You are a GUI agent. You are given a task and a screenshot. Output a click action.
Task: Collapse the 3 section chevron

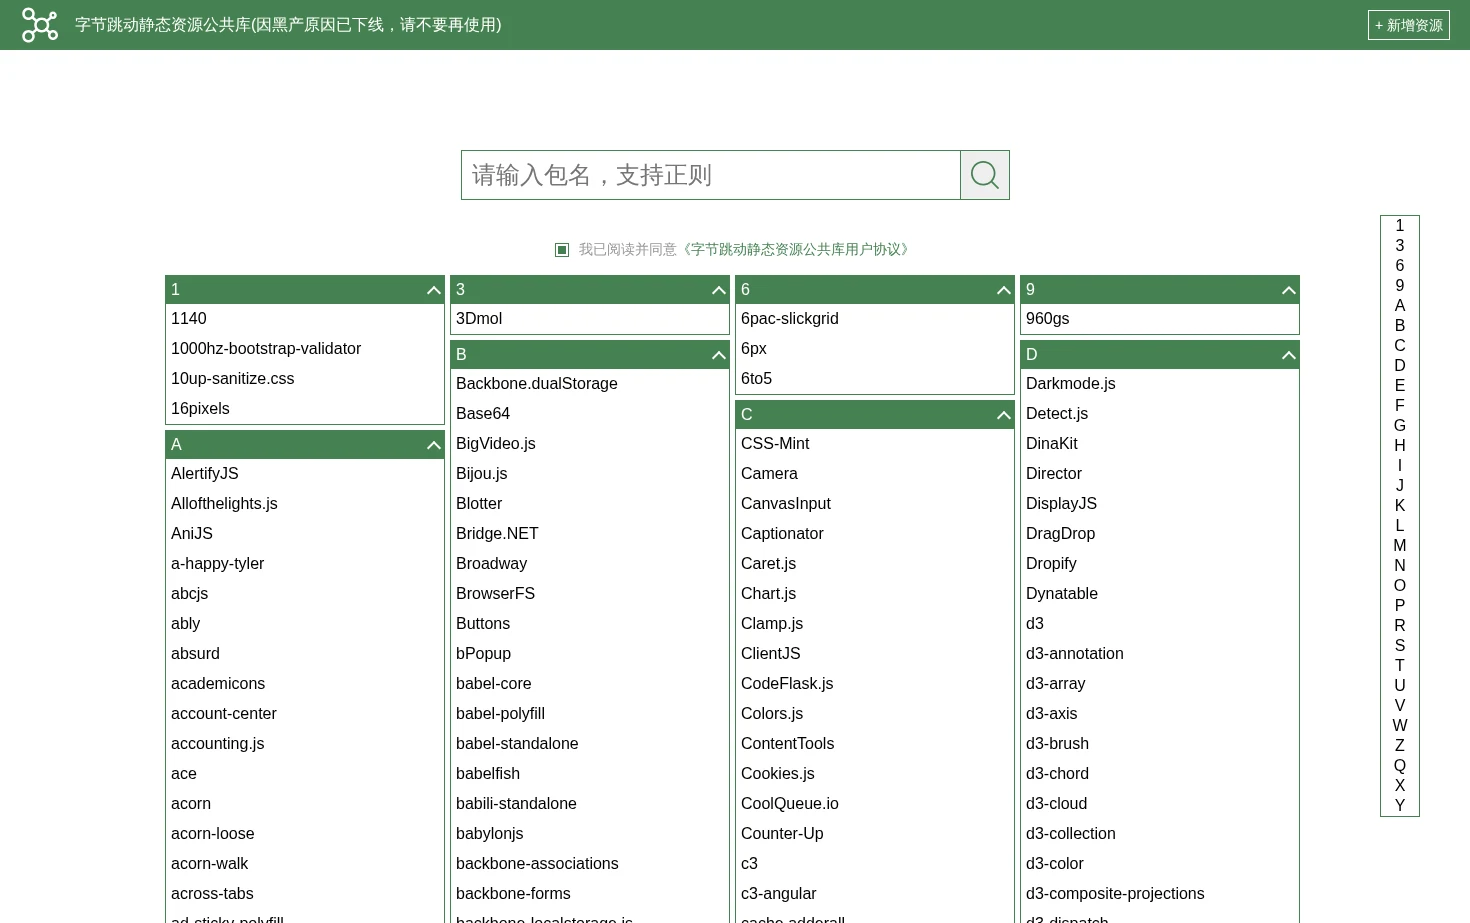coord(718,290)
